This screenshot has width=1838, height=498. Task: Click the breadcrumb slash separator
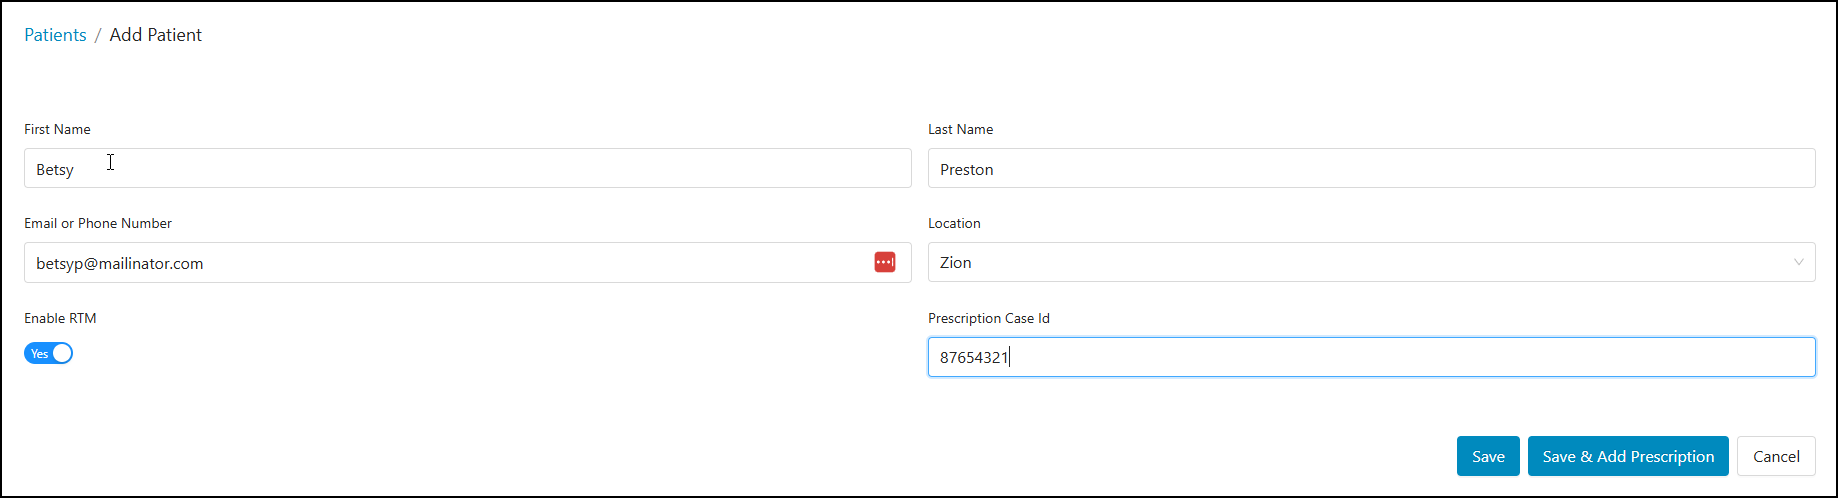[x=98, y=35]
